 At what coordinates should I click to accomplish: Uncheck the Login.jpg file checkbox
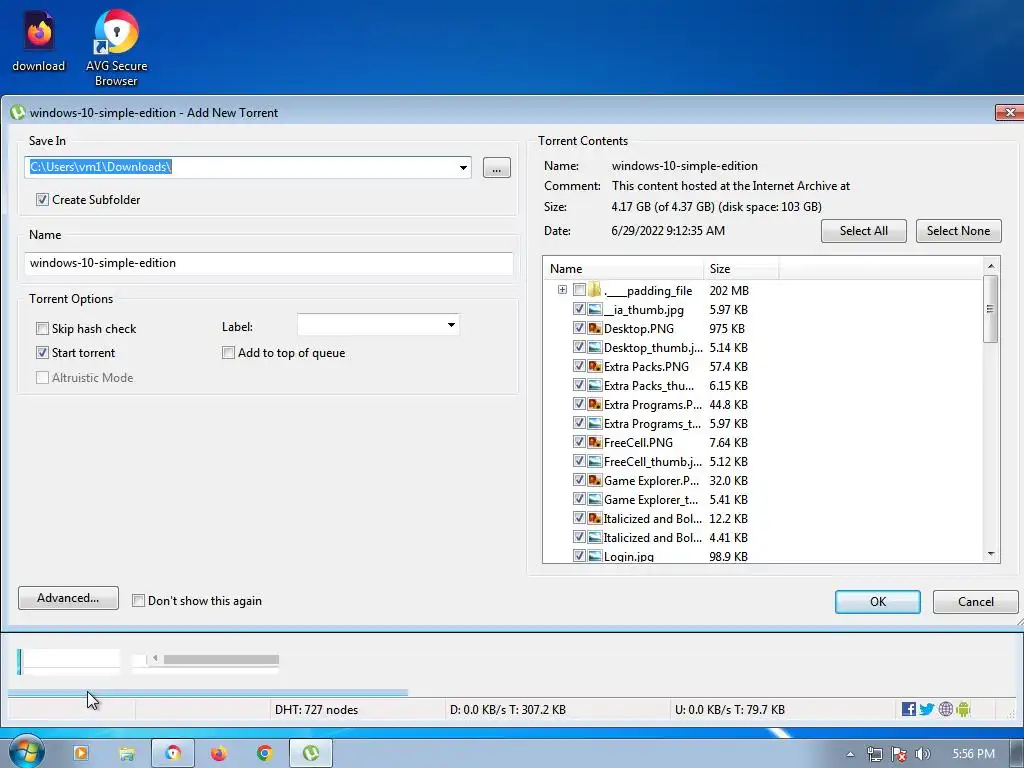coord(579,555)
